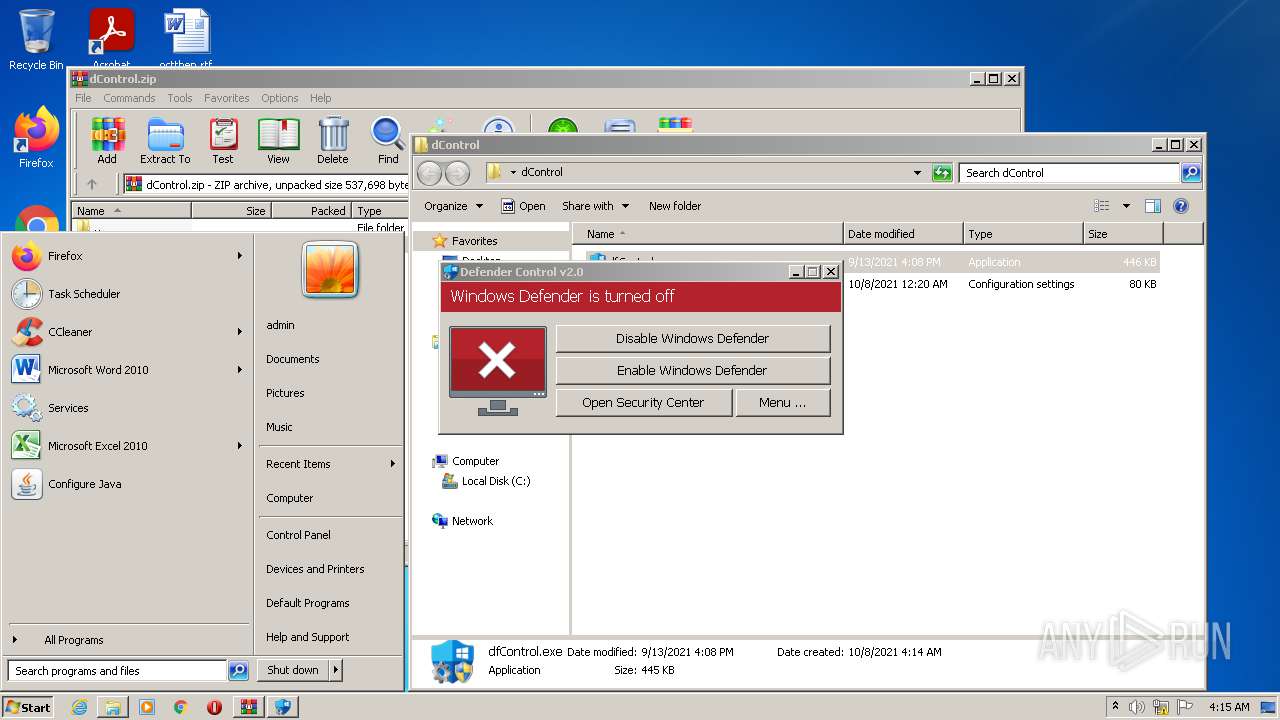Click the volume speaker icon in system tray

[x=1137, y=707]
